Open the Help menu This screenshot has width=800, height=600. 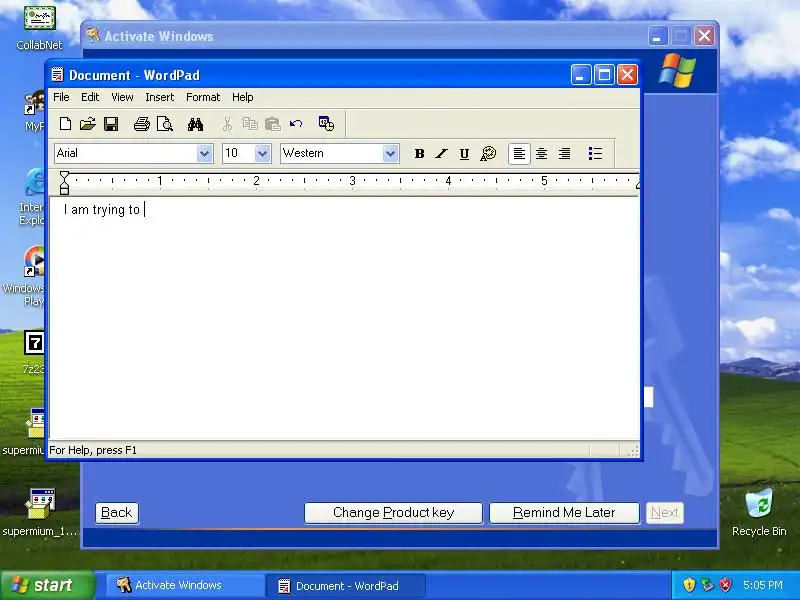242,97
